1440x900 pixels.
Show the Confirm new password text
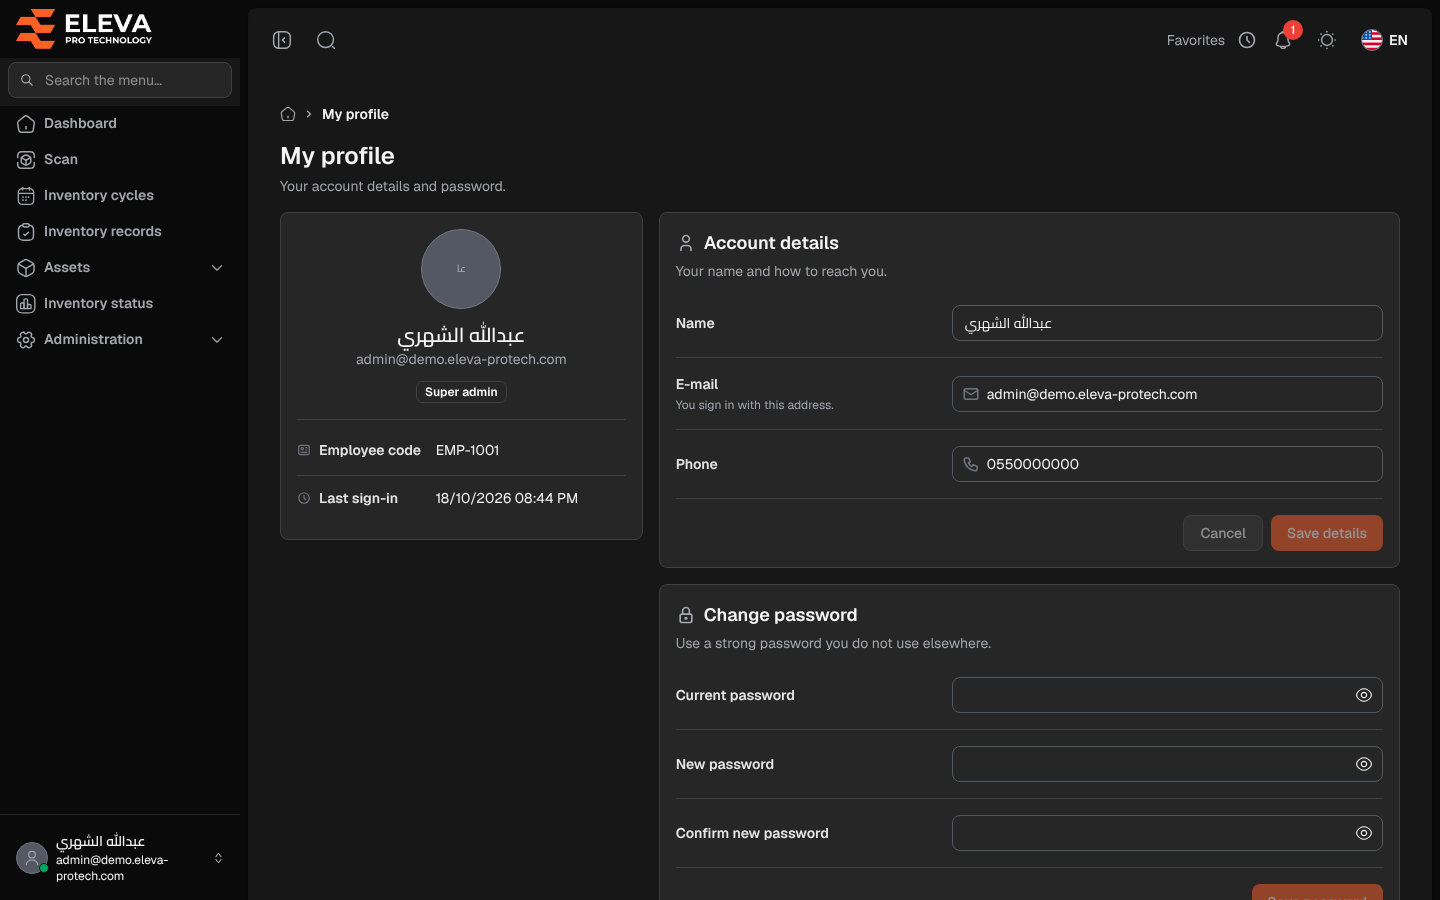(1364, 833)
